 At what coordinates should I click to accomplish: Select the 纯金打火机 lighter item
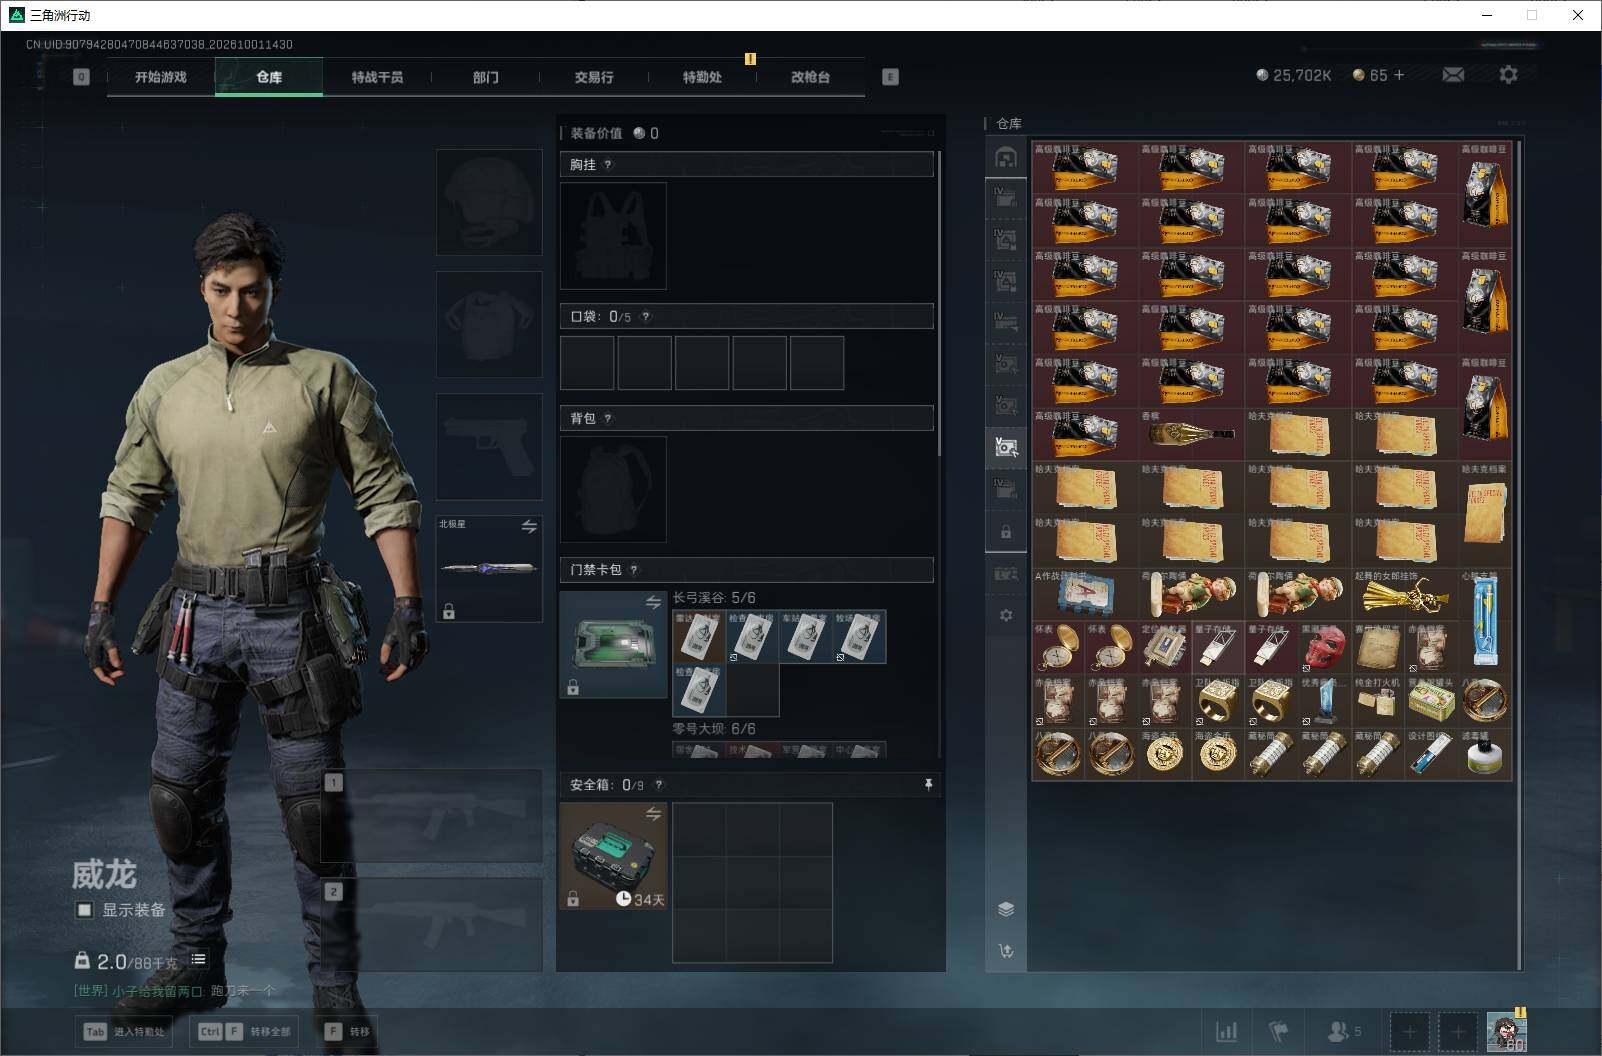click(1378, 700)
